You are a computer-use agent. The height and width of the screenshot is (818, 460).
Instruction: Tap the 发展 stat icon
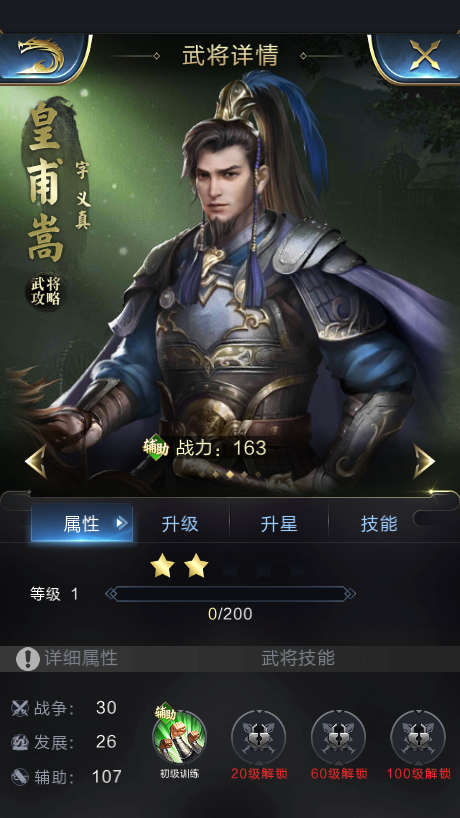20,742
